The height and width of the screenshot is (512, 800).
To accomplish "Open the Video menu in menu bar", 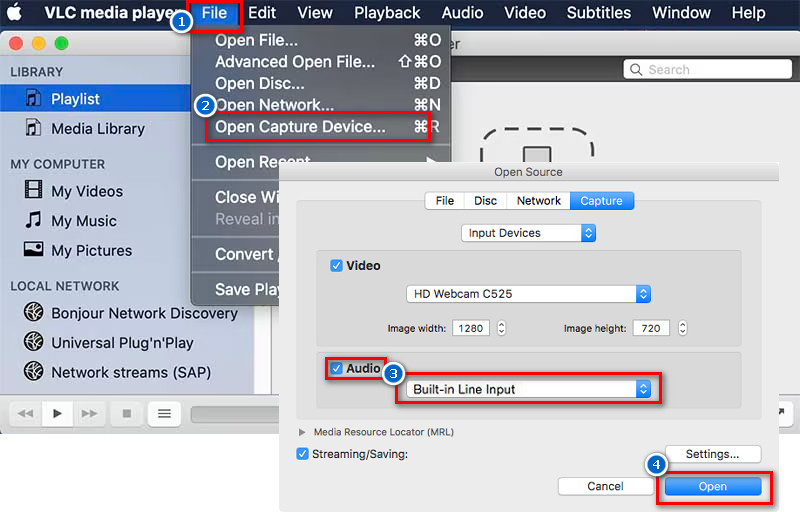I will pyautogui.click(x=525, y=13).
